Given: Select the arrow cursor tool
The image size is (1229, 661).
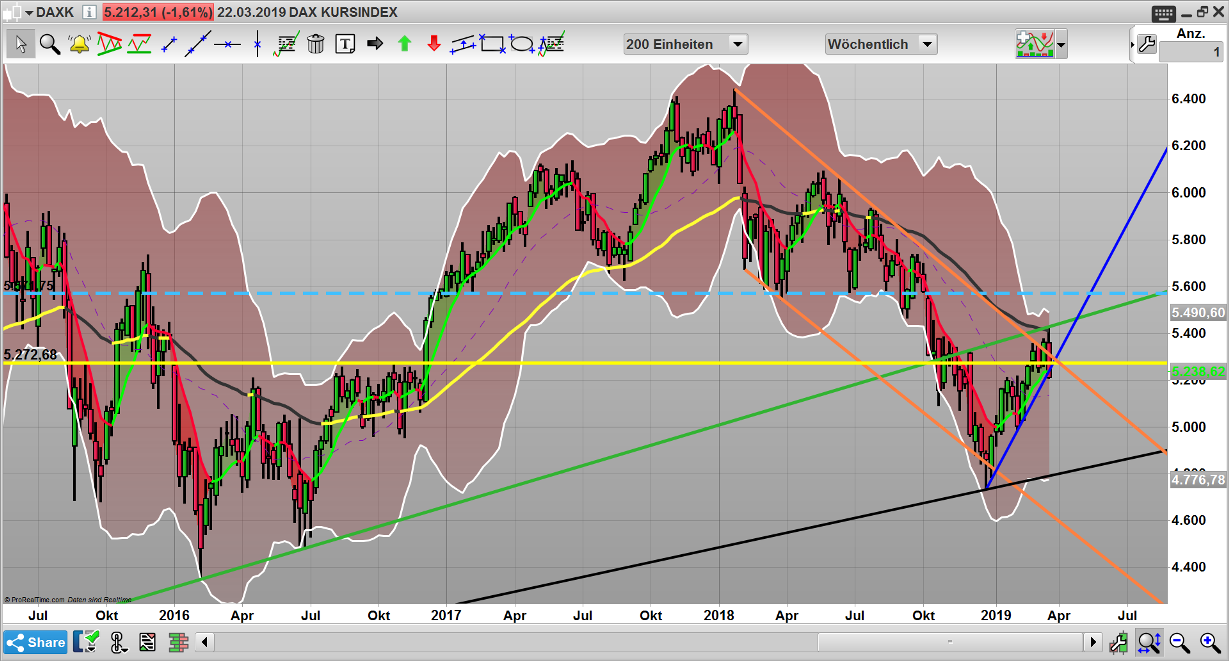Looking at the screenshot, I should click(x=20, y=44).
